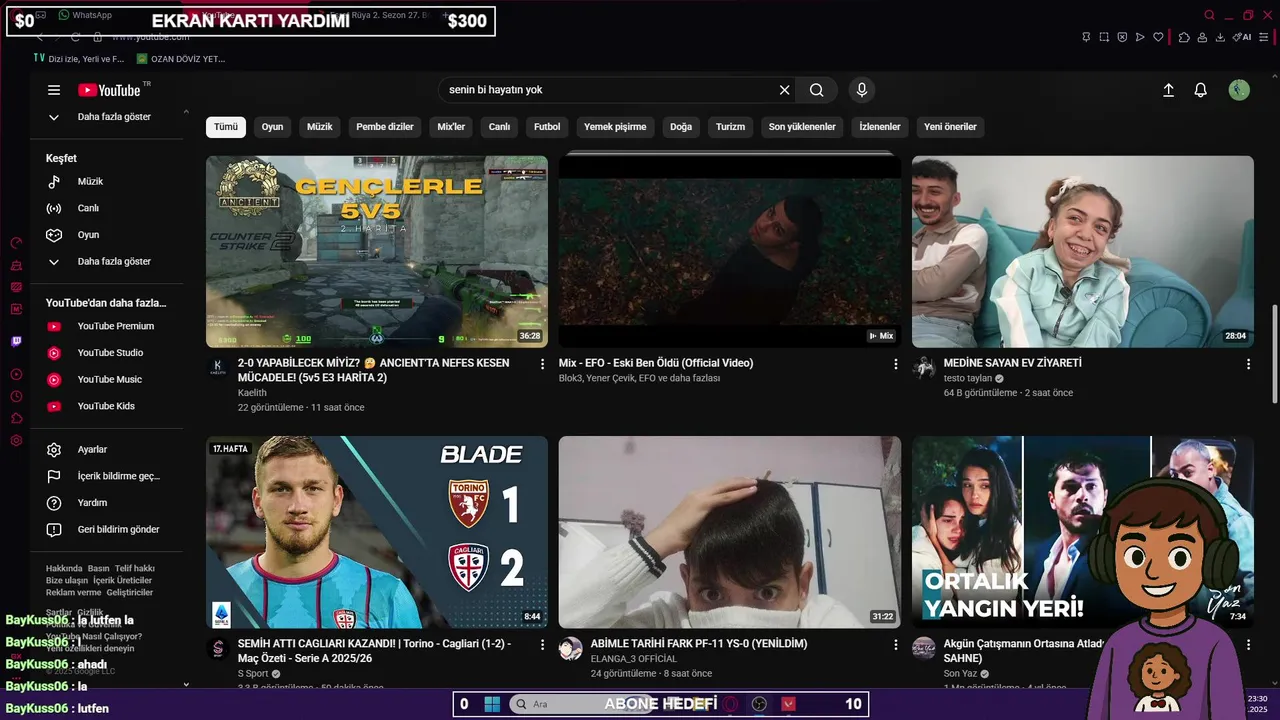Image resolution: width=1280 pixels, height=720 pixels.
Task: Select the 'Canlı' filter chip
Action: [499, 127]
